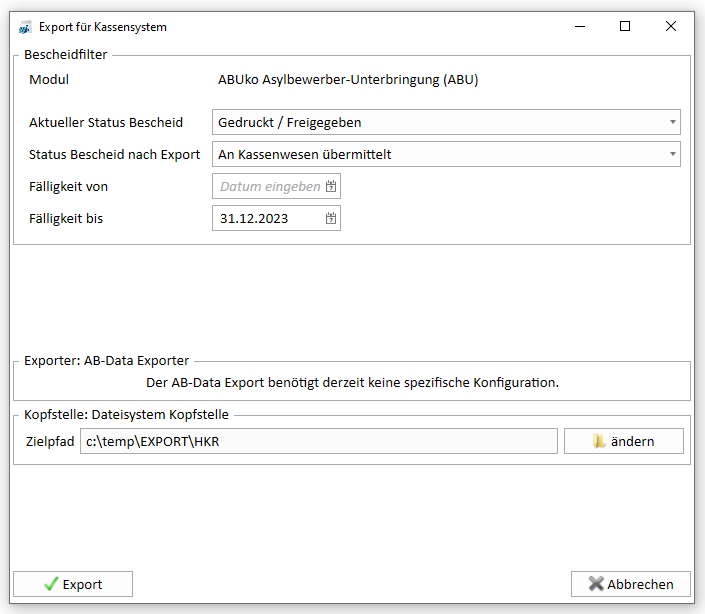Click the green checkmark on Export button
This screenshot has height=614, width=705.
[x=51, y=584]
